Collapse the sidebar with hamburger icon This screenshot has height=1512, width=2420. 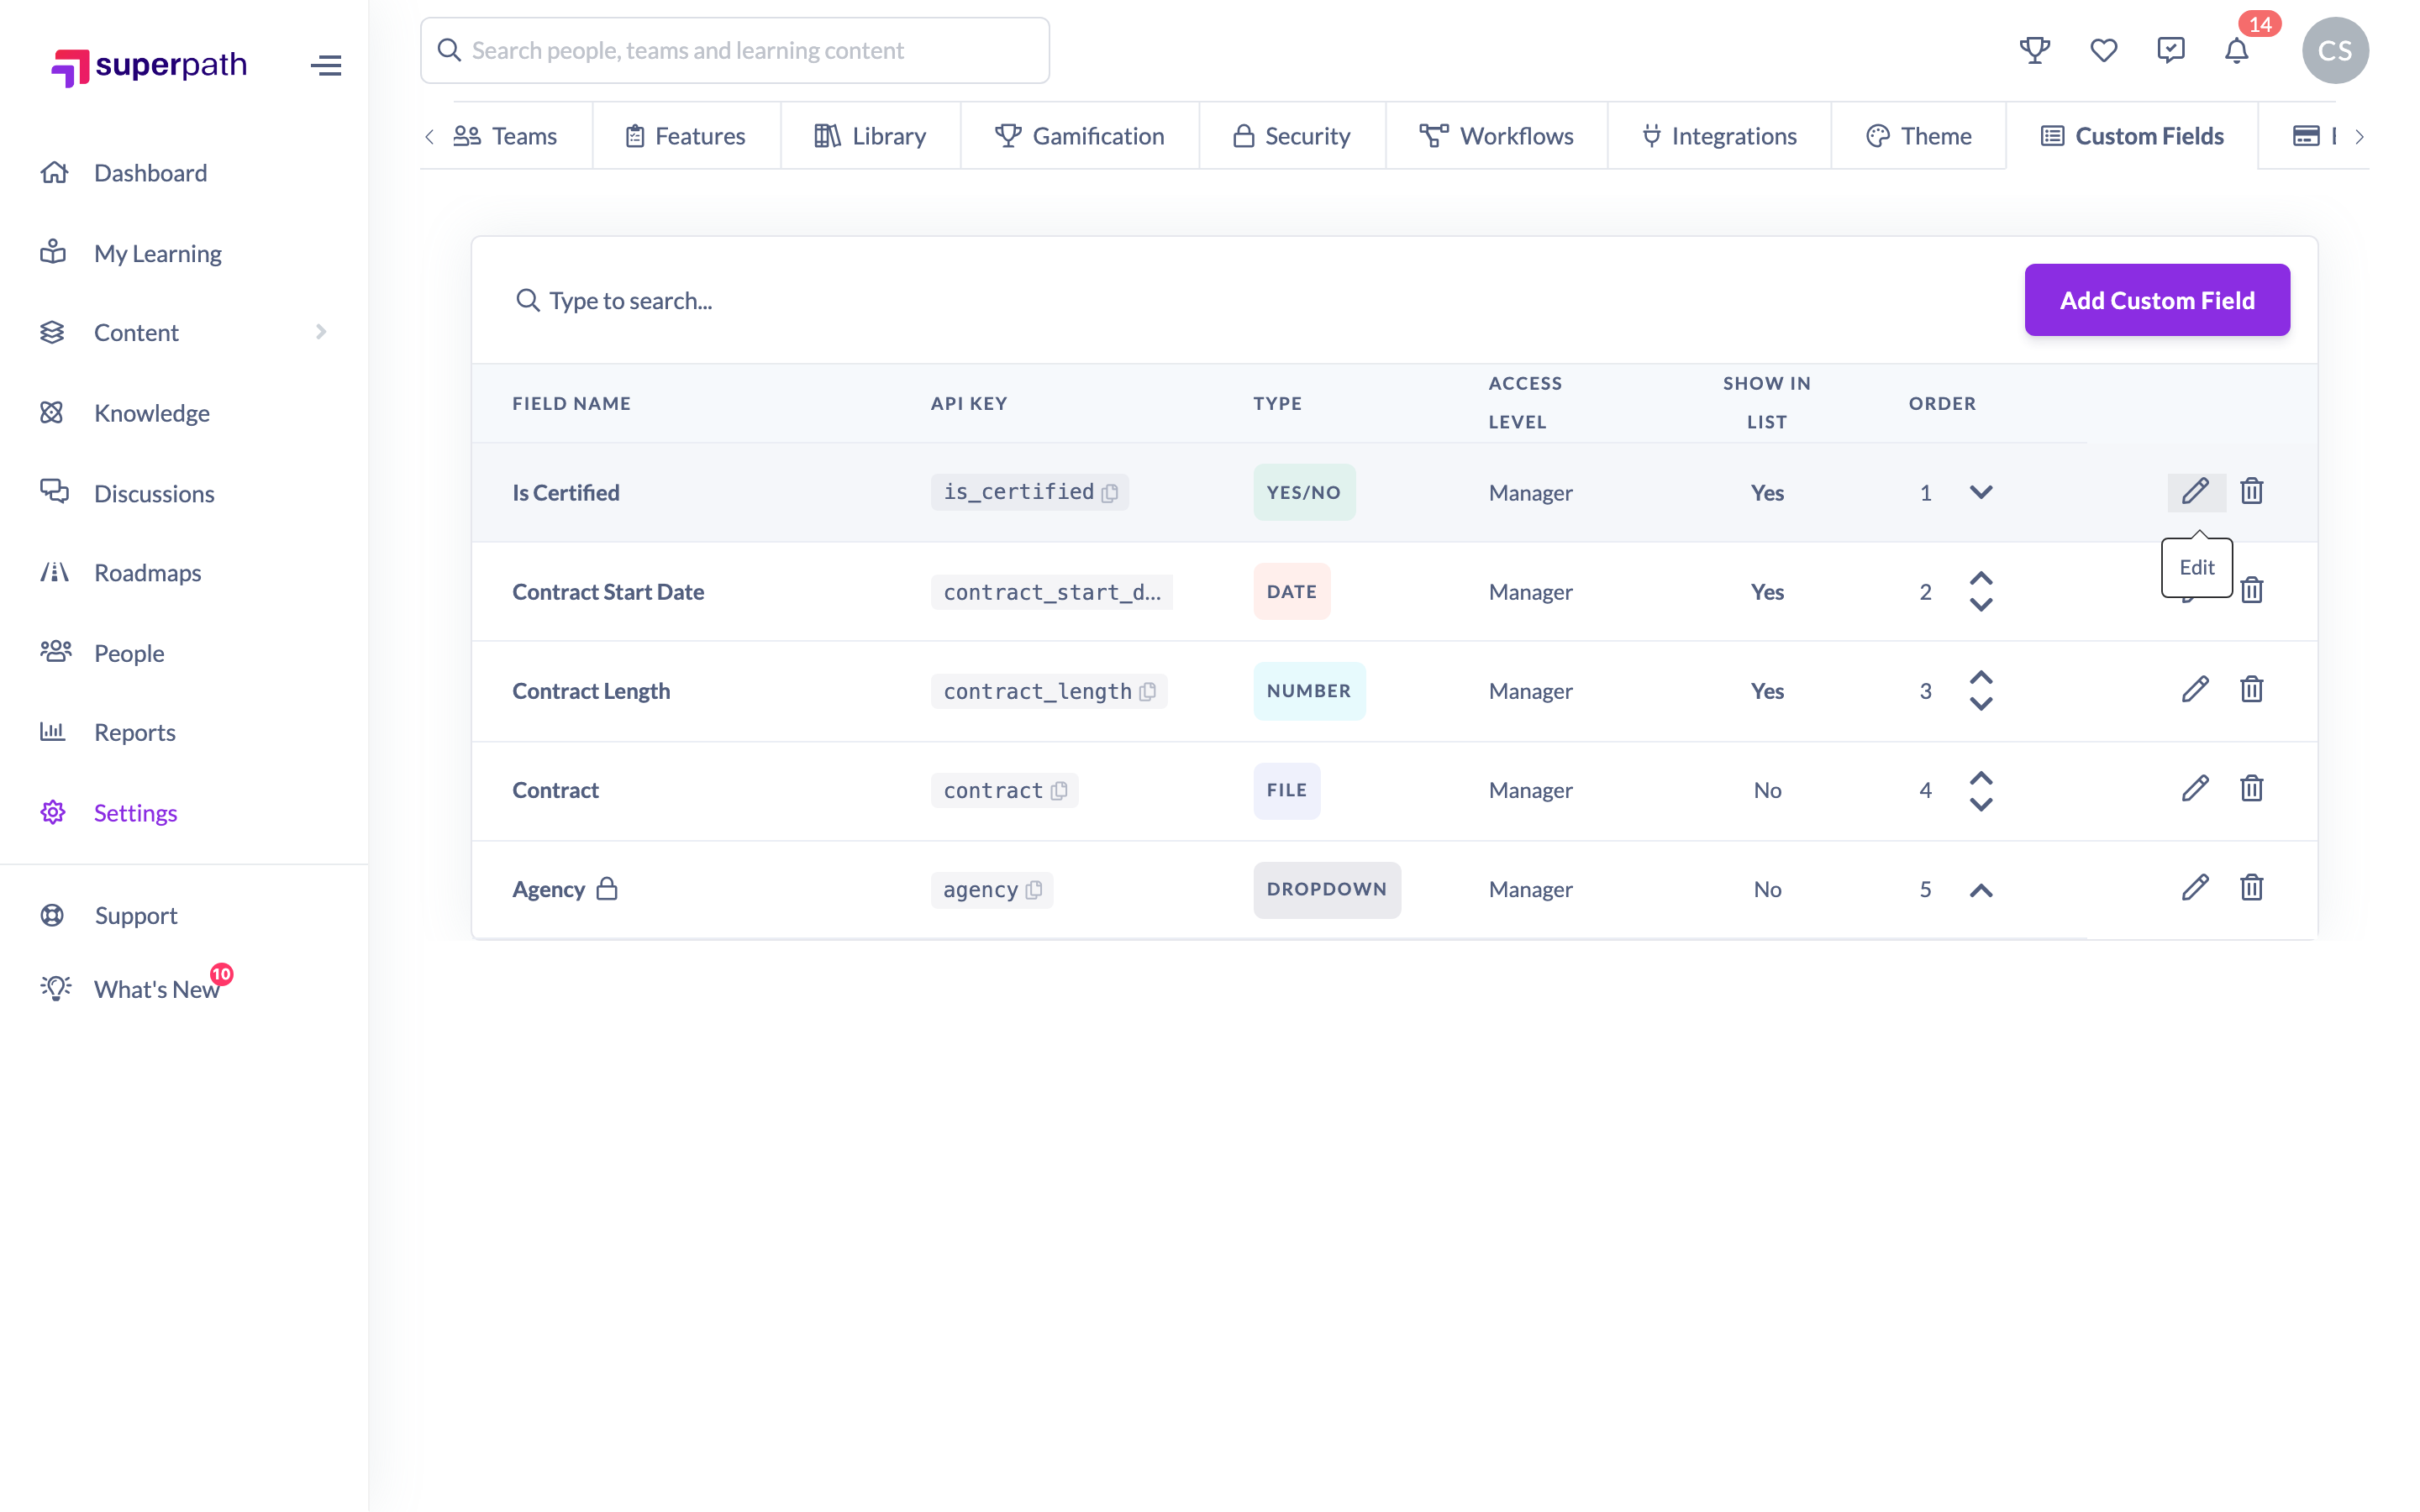[x=326, y=66]
